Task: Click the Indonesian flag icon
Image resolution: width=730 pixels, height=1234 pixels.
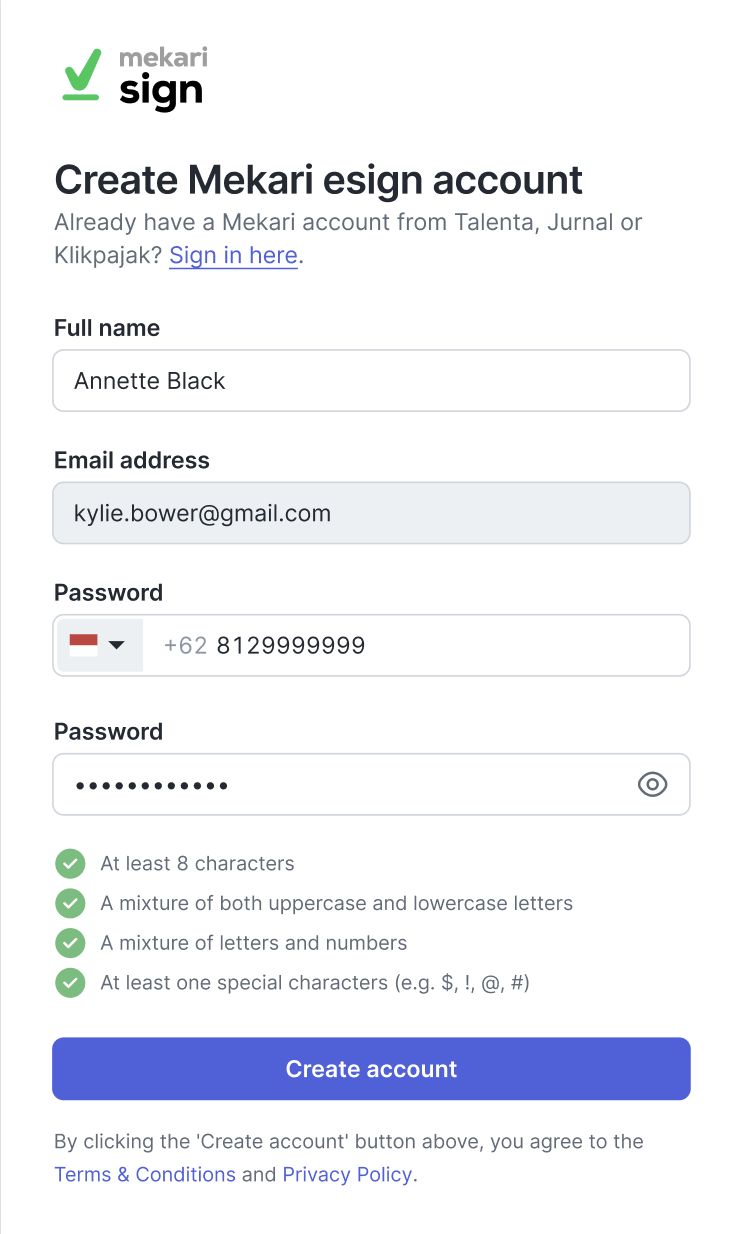Action: coord(82,645)
